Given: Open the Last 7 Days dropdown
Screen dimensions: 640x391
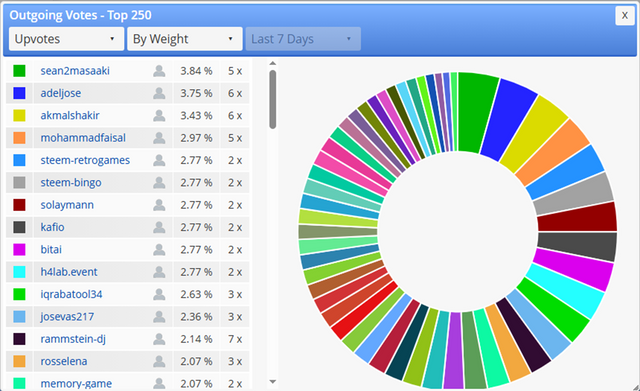Looking at the screenshot, I should coord(303,39).
